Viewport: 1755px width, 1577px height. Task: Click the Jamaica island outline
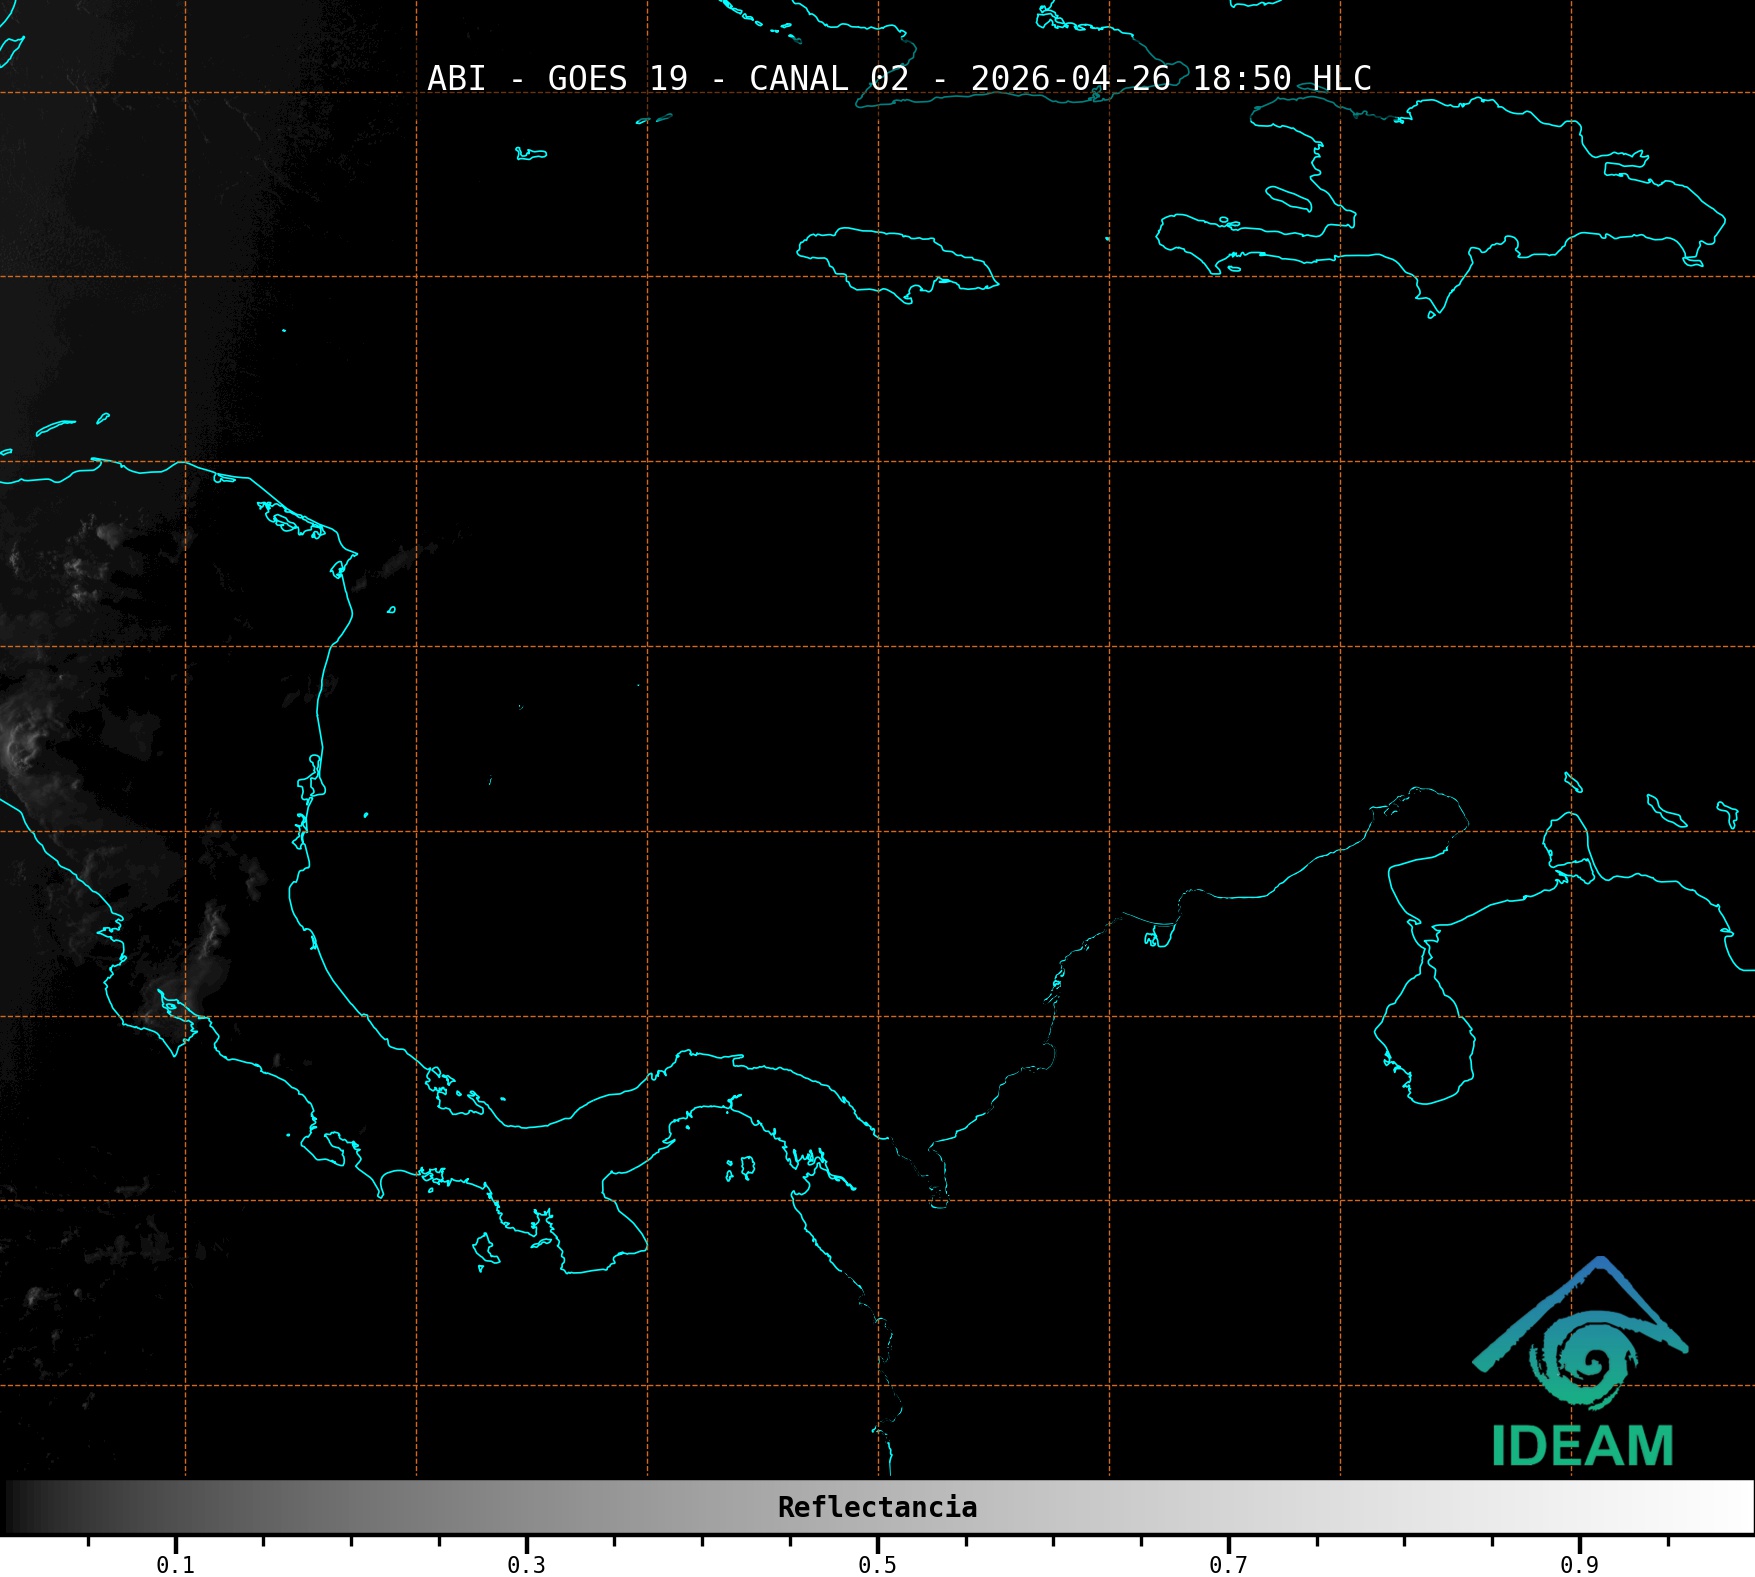click(895, 261)
